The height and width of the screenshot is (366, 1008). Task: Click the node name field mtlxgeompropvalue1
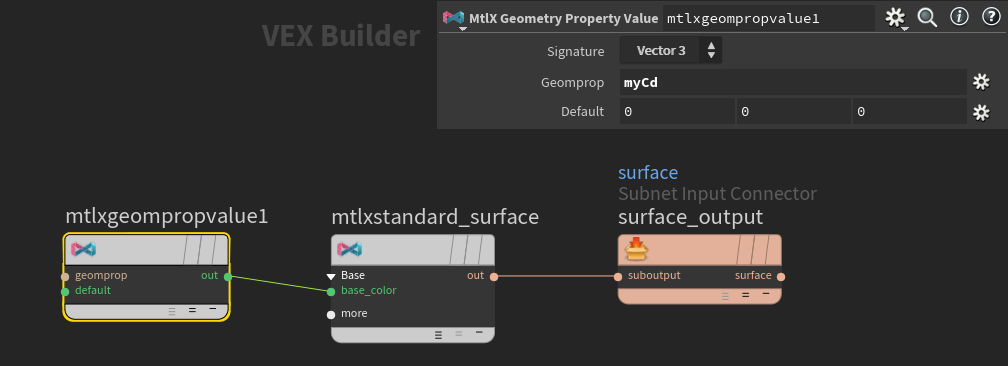(769, 19)
